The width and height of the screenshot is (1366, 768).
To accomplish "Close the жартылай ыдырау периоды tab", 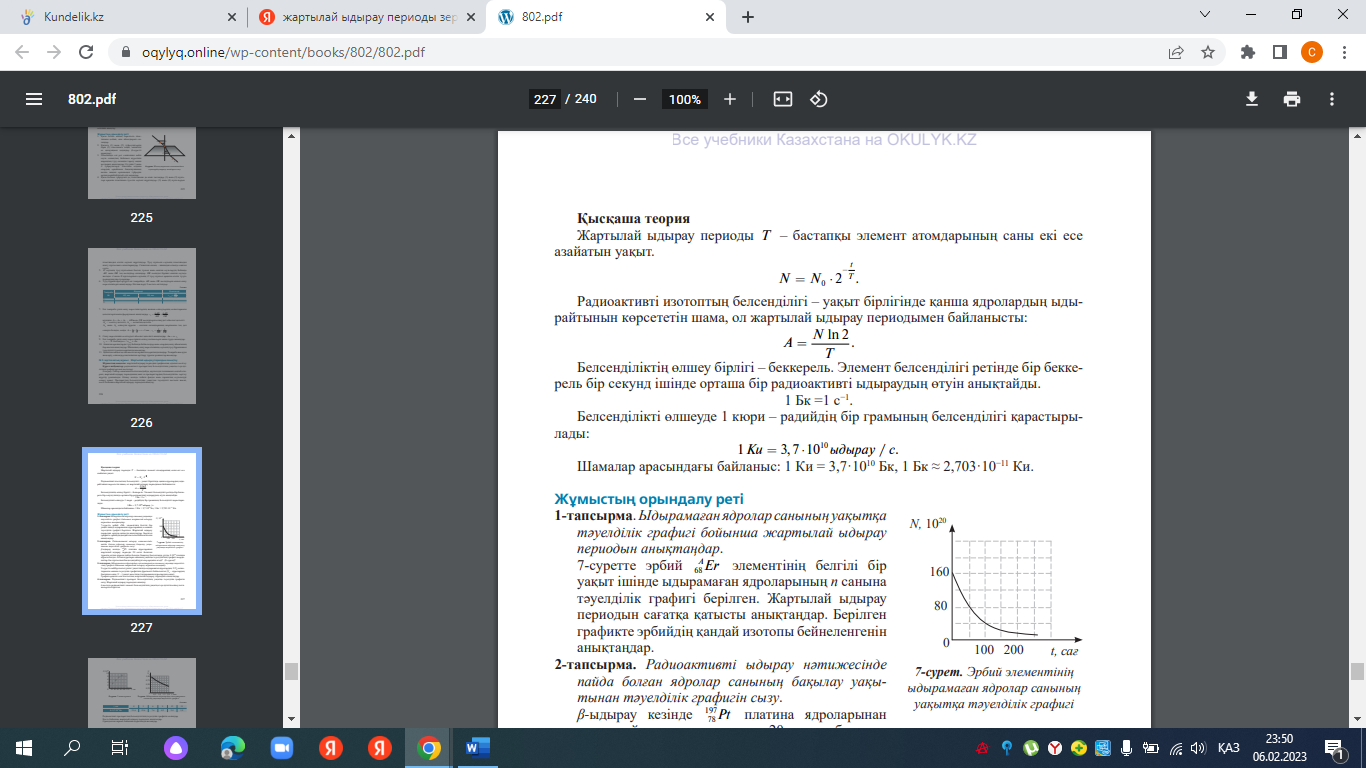I will coord(470,17).
